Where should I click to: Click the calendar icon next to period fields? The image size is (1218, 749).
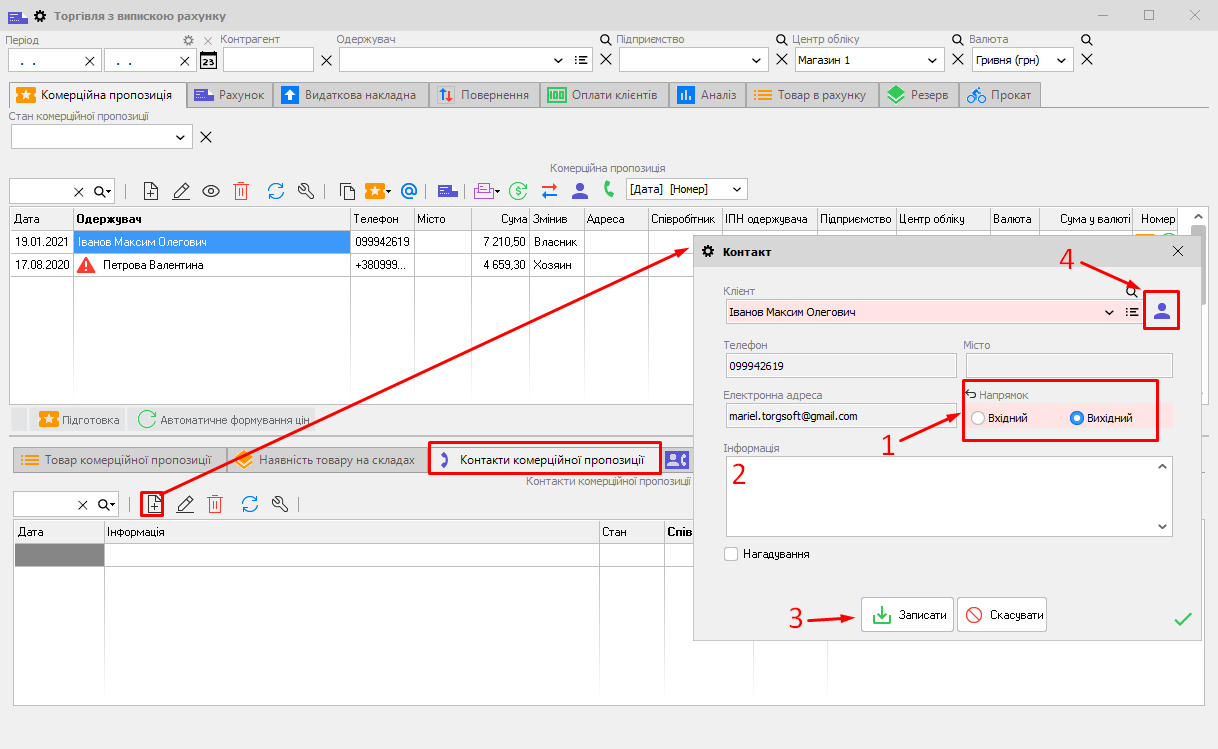pos(208,60)
